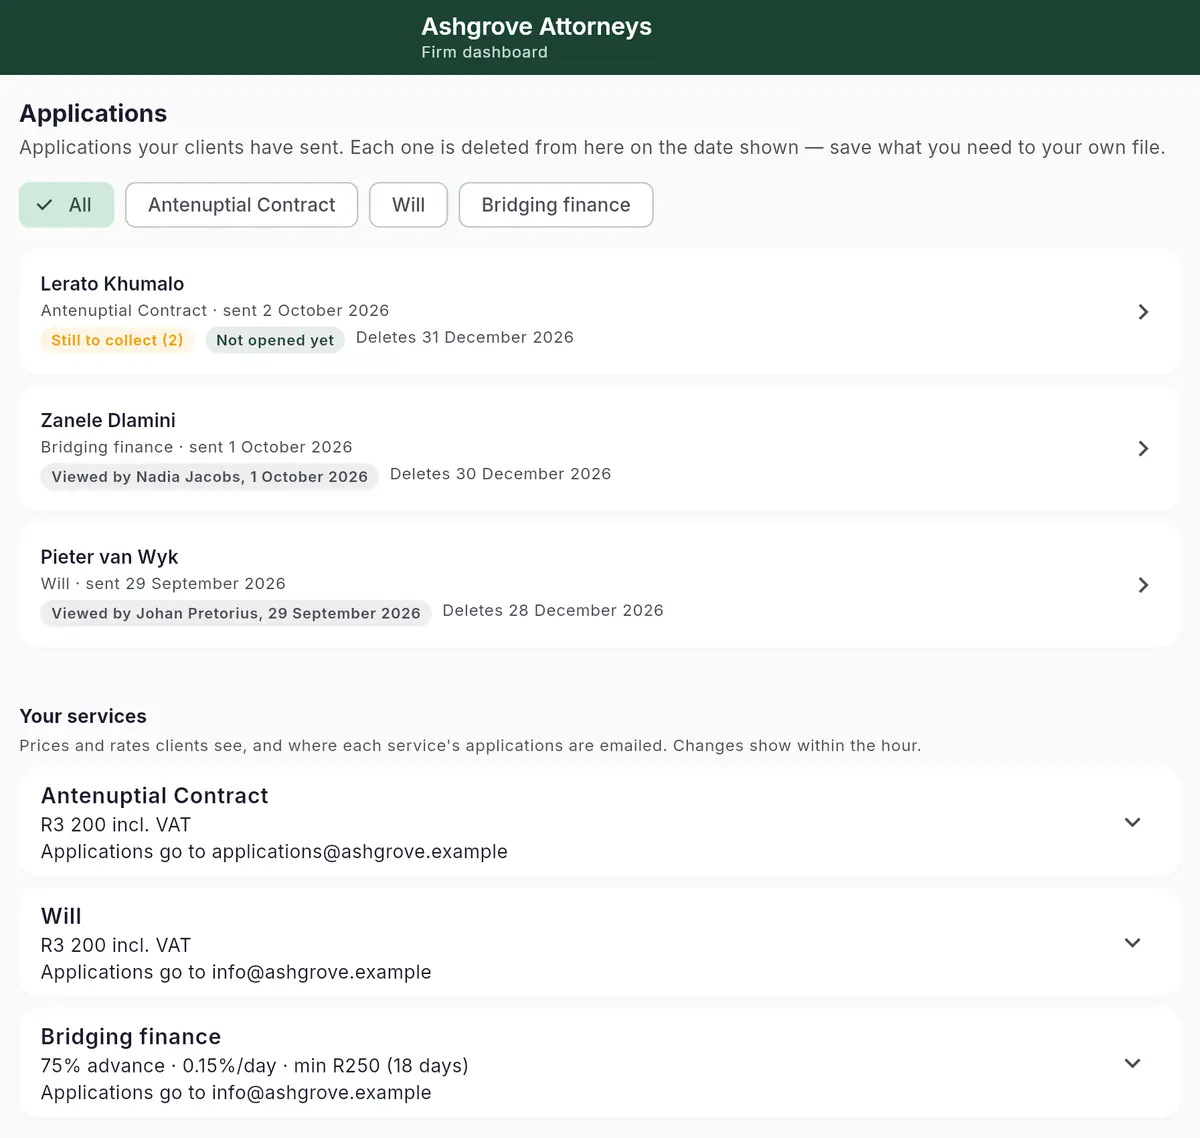Click the Ashgrove Attorneys header title
The image size is (1200, 1138).
coord(536,27)
